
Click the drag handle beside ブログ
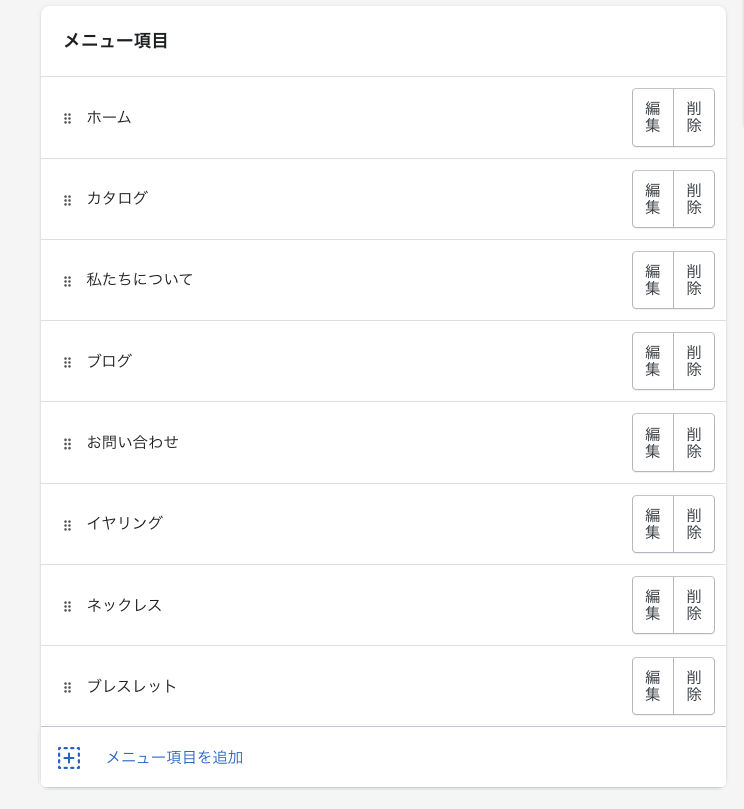(68, 362)
